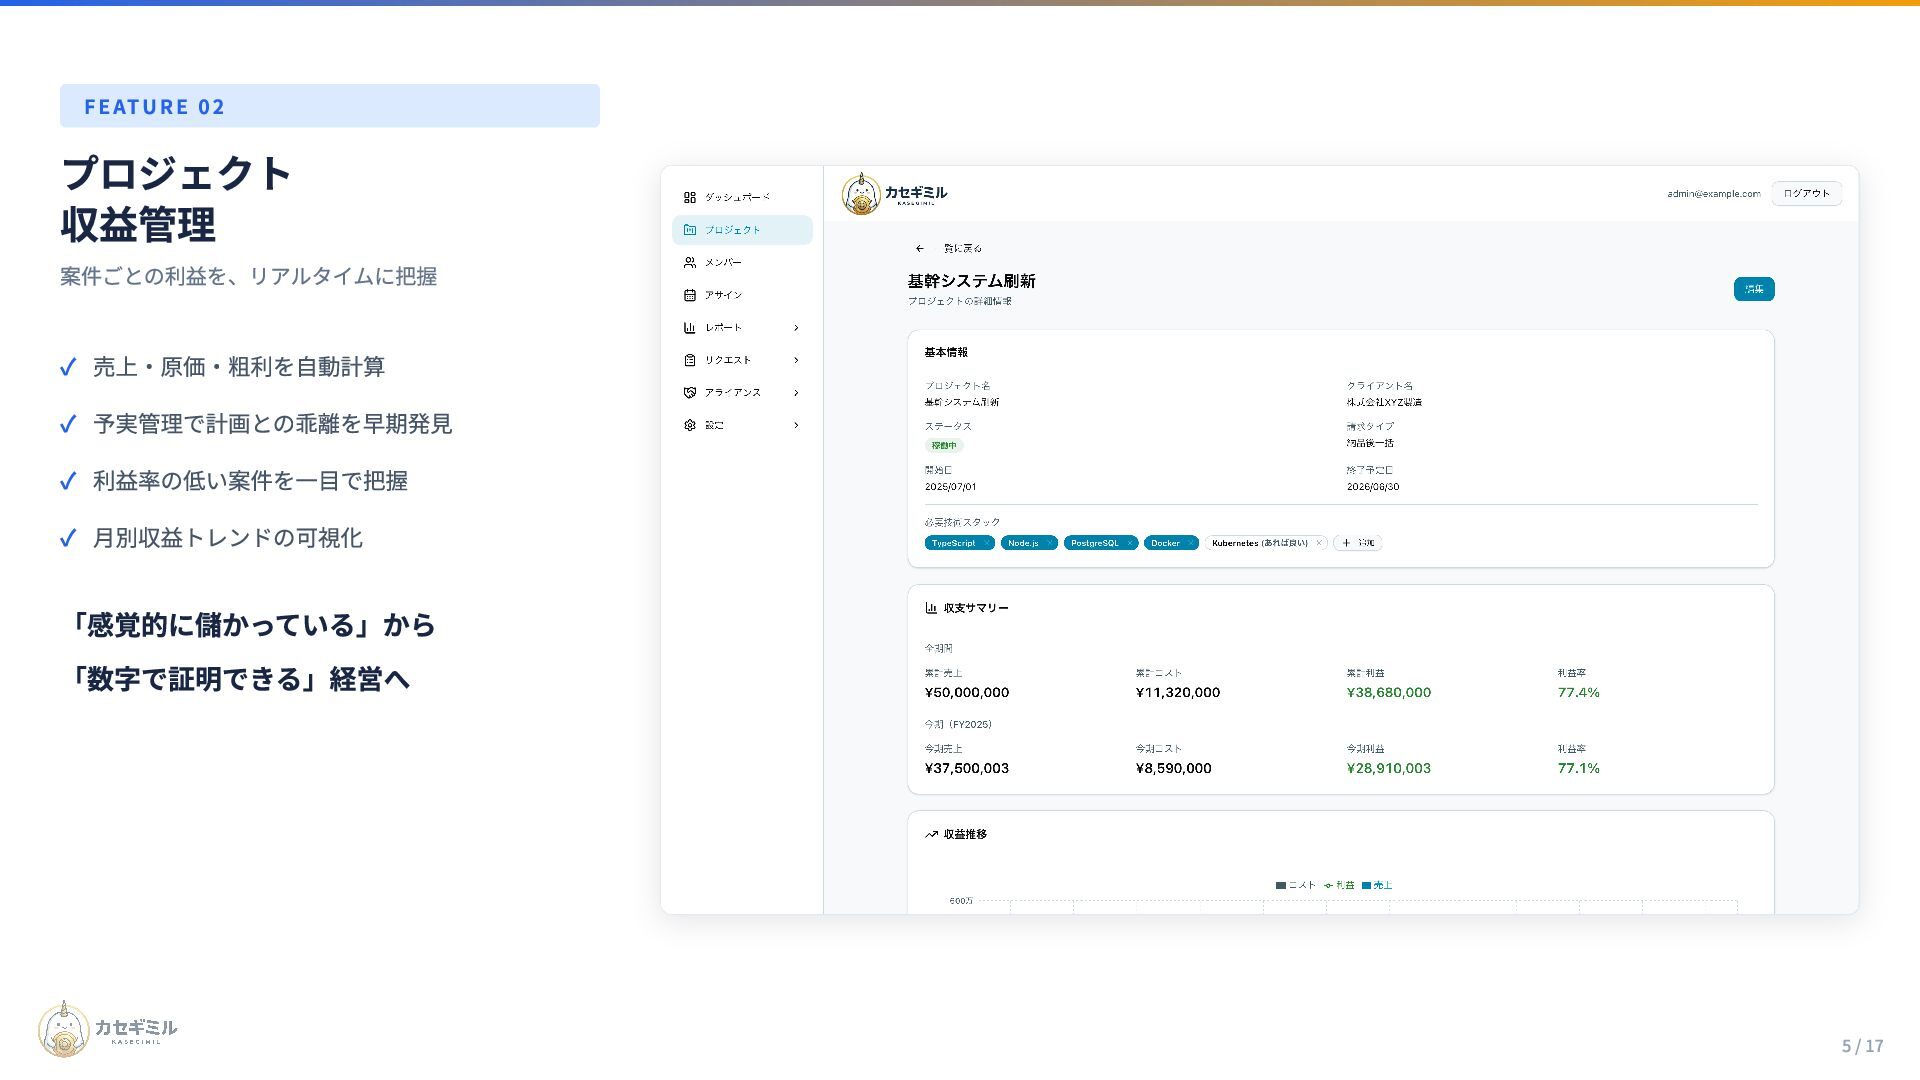This screenshot has height=1080, width=1920.
Task: Select the プロジェクト sidebar menu item
Action: (742, 230)
